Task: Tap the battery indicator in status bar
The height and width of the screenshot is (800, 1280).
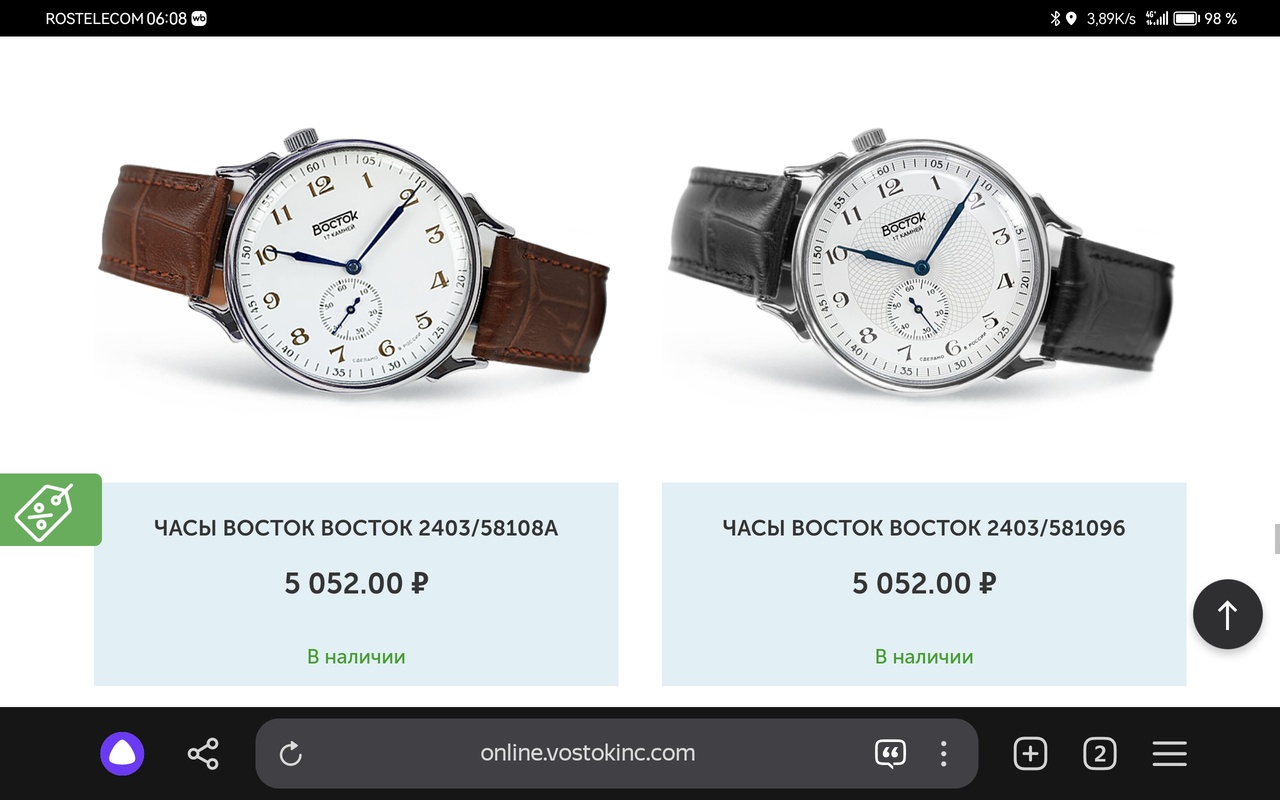Action: 1186,18
